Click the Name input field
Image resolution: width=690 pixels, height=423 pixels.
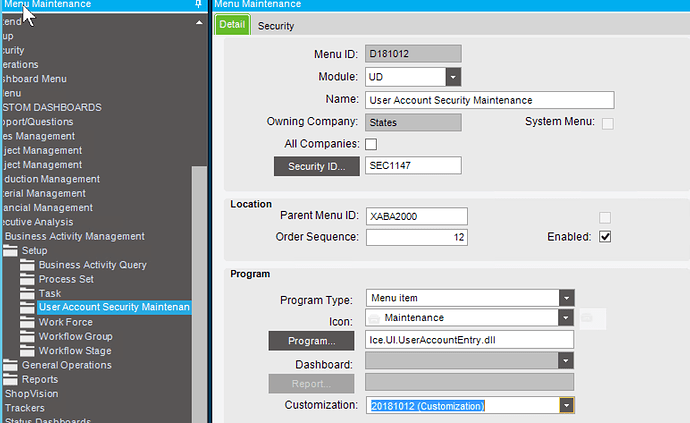(x=489, y=100)
